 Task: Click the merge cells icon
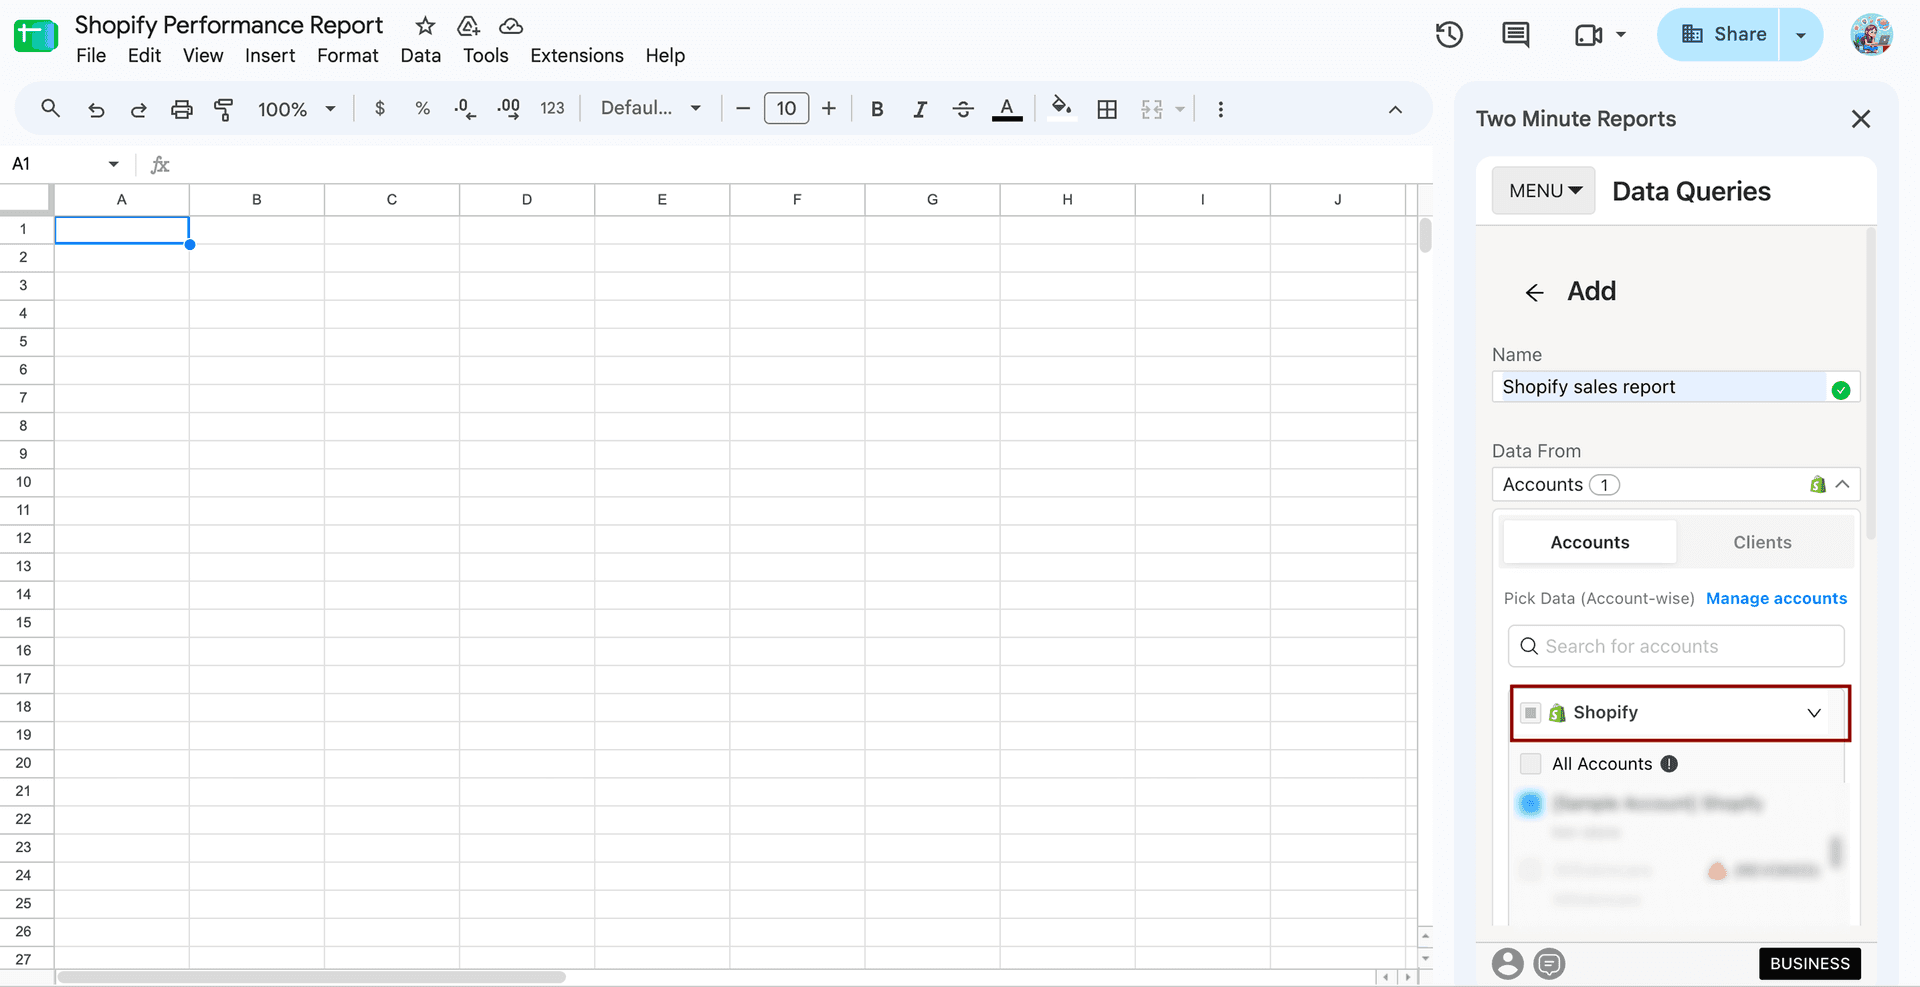point(1152,109)
